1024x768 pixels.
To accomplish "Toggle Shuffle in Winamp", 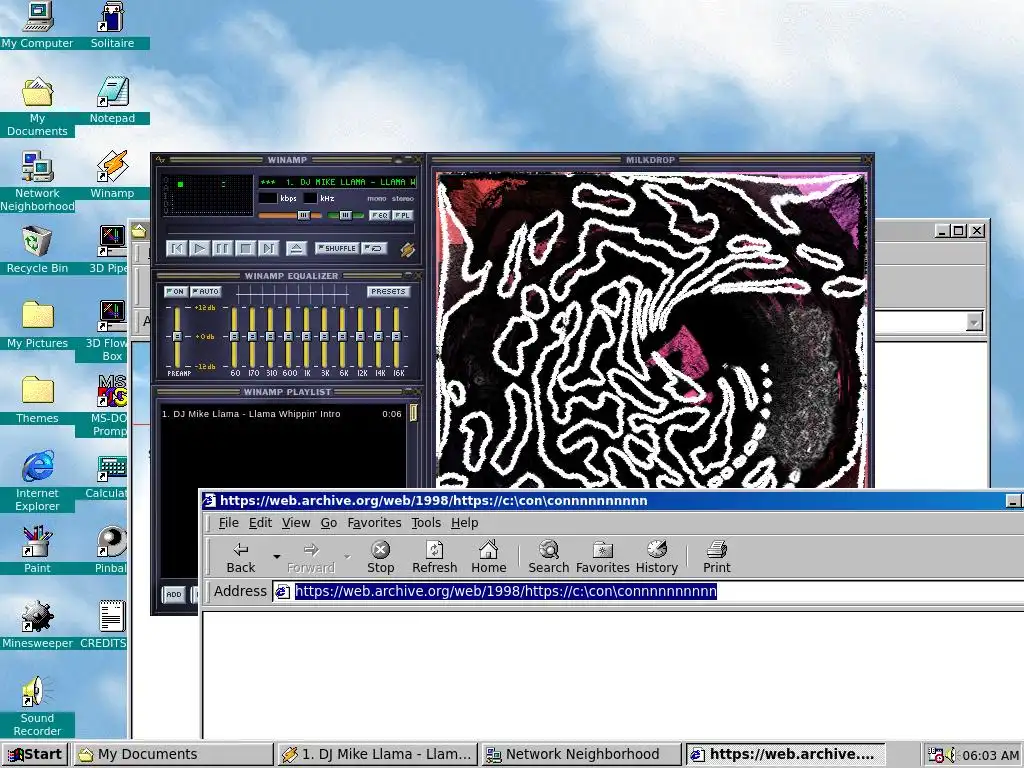I will (x=337, y=248).
